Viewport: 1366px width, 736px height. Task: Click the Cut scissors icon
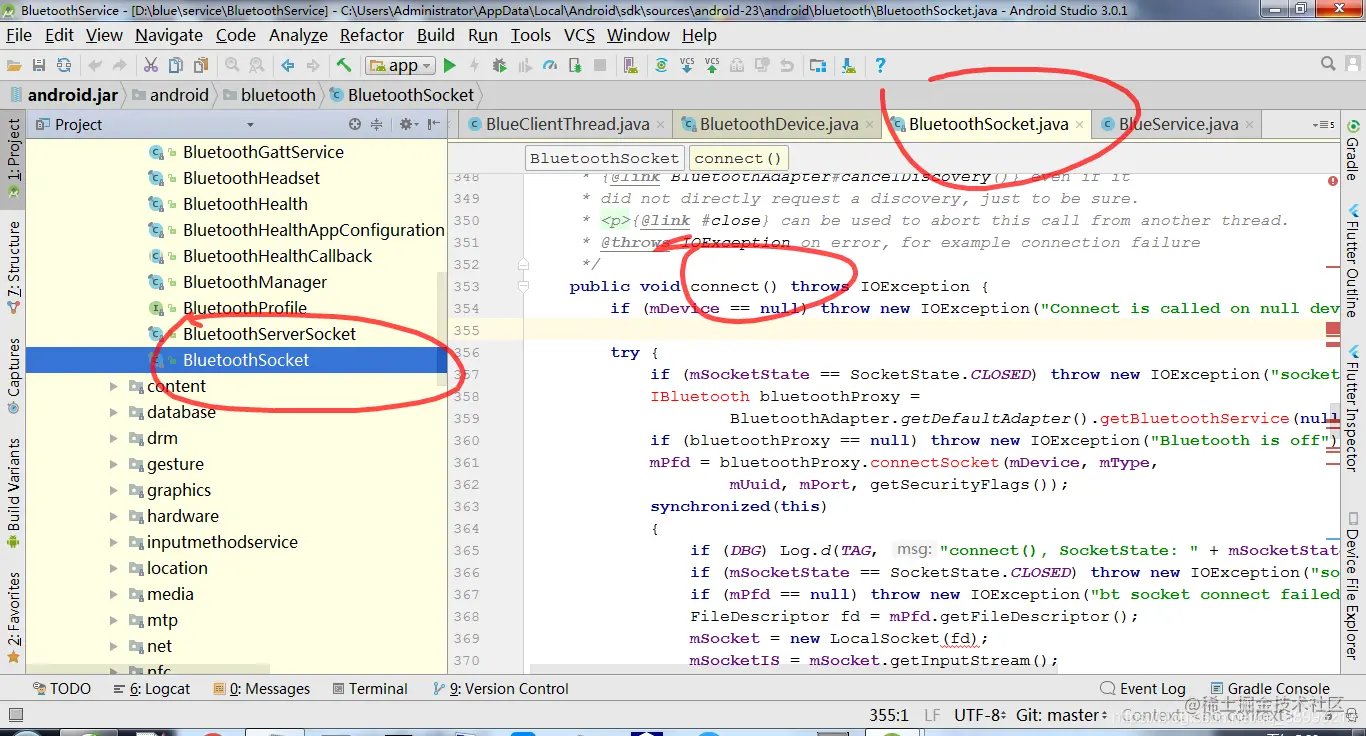(151, 65)
